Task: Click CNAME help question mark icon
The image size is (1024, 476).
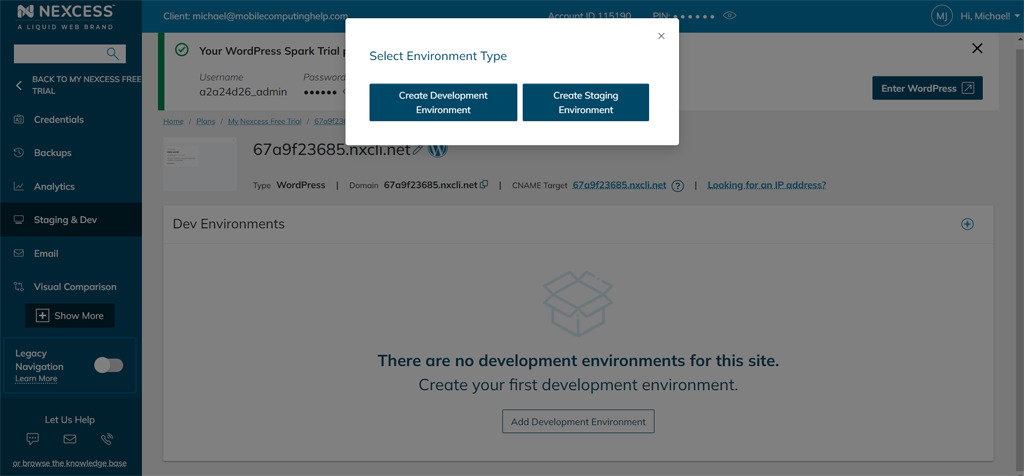Action: (x=677, y=185)
